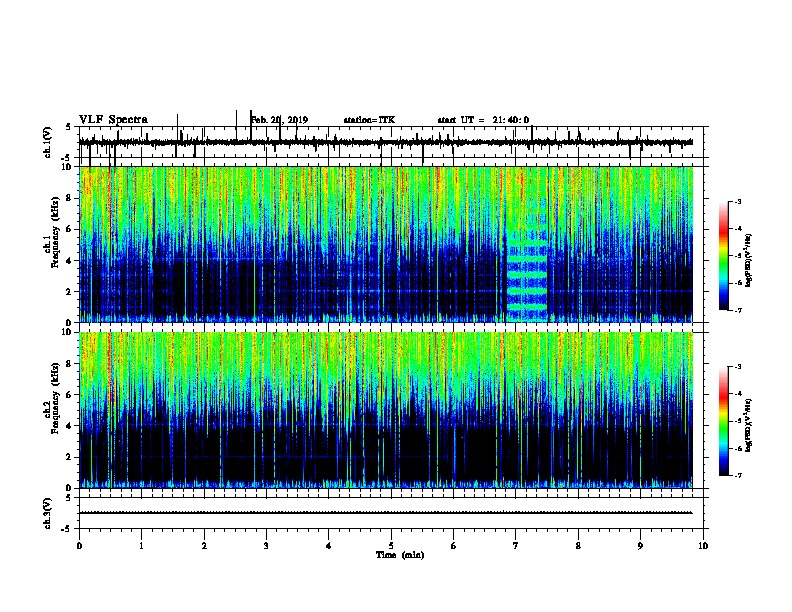Click the "ch.3(V)" axis label
This screenshot has width=792, height=612.
48,513
